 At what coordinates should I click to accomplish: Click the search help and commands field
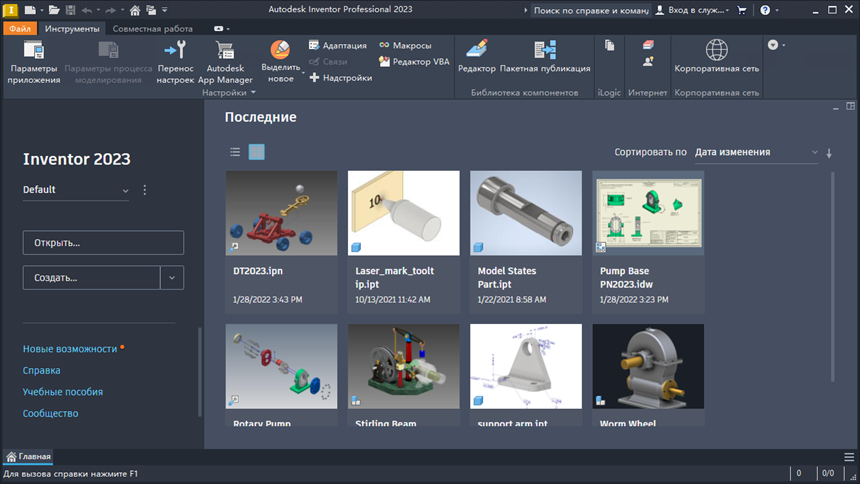pyautogui.click(x=591, y=10)
